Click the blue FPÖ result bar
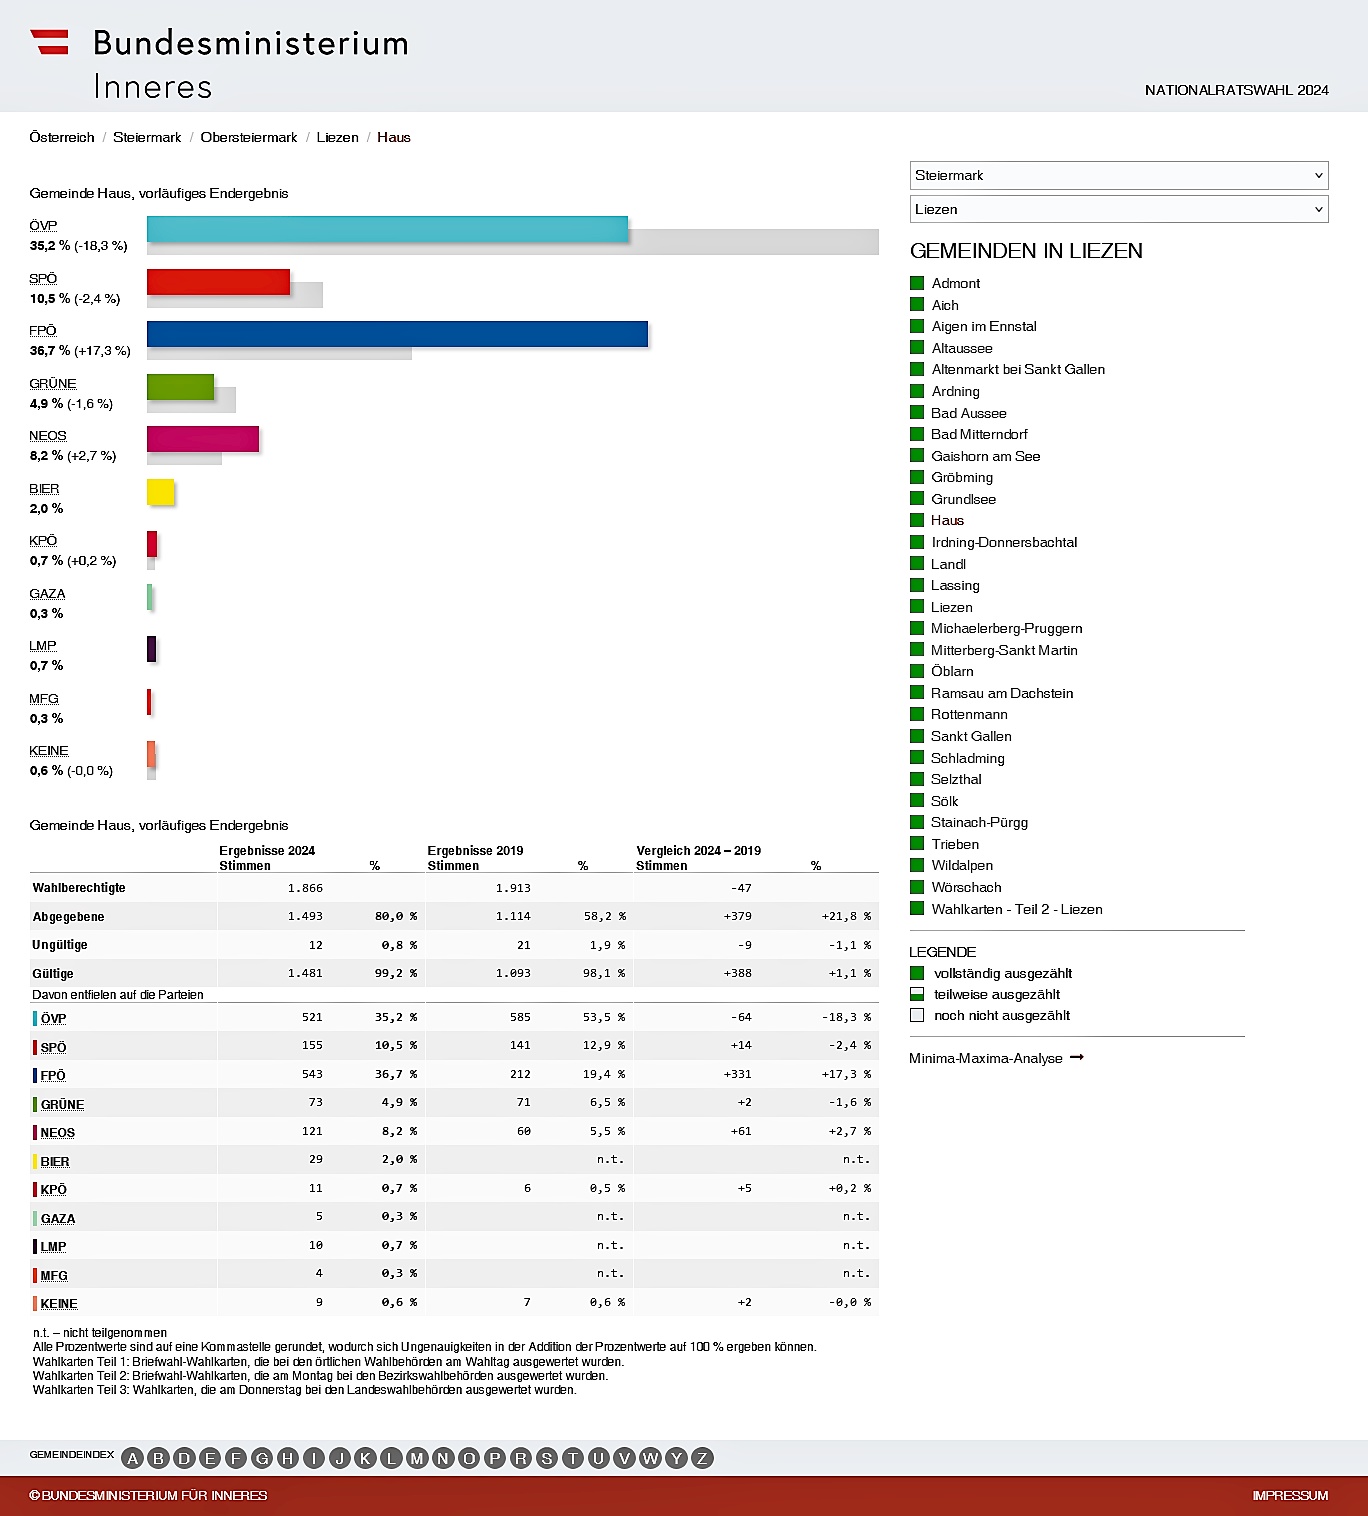Screen dimensions: 1368x1516 (x=397, y=334)
